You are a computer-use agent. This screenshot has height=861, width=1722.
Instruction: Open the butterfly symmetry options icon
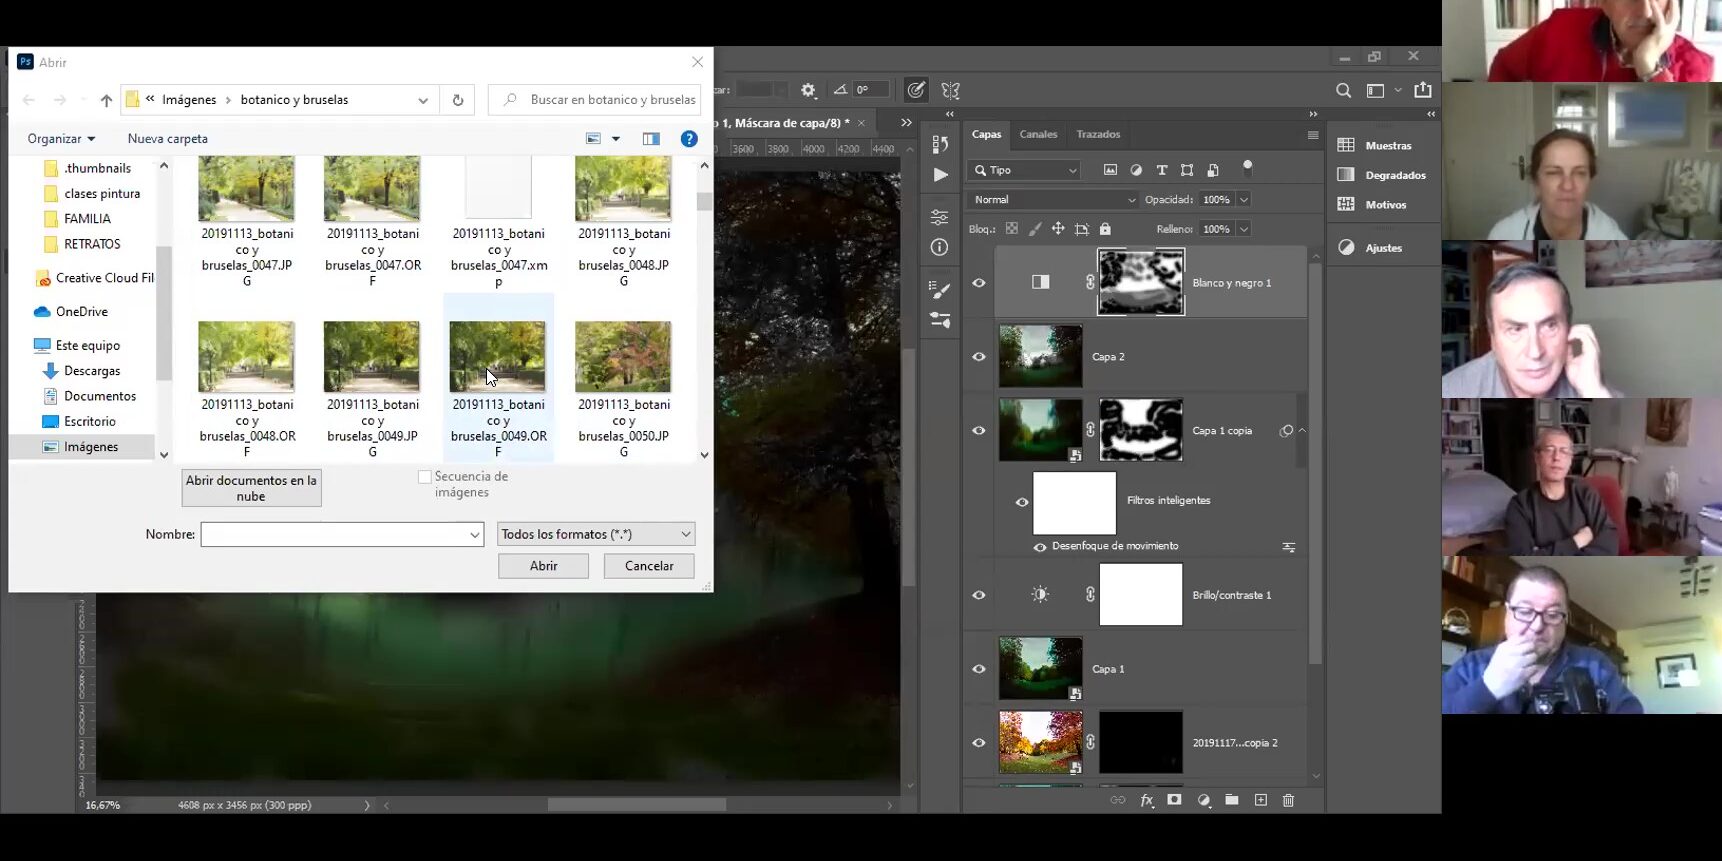pos(951,91)
